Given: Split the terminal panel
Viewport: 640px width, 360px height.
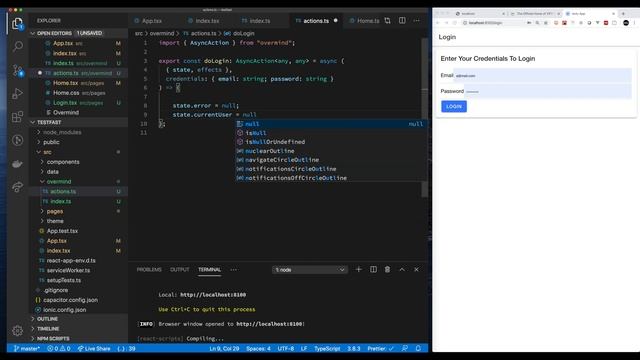Looking at the screenshot, I should 373,269.
